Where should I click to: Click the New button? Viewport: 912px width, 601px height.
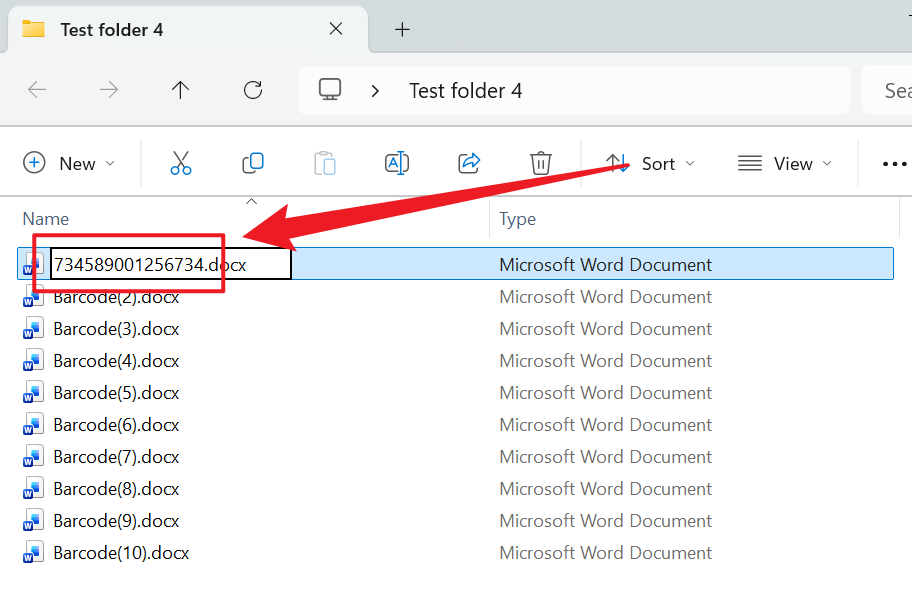tap(62, 162)
